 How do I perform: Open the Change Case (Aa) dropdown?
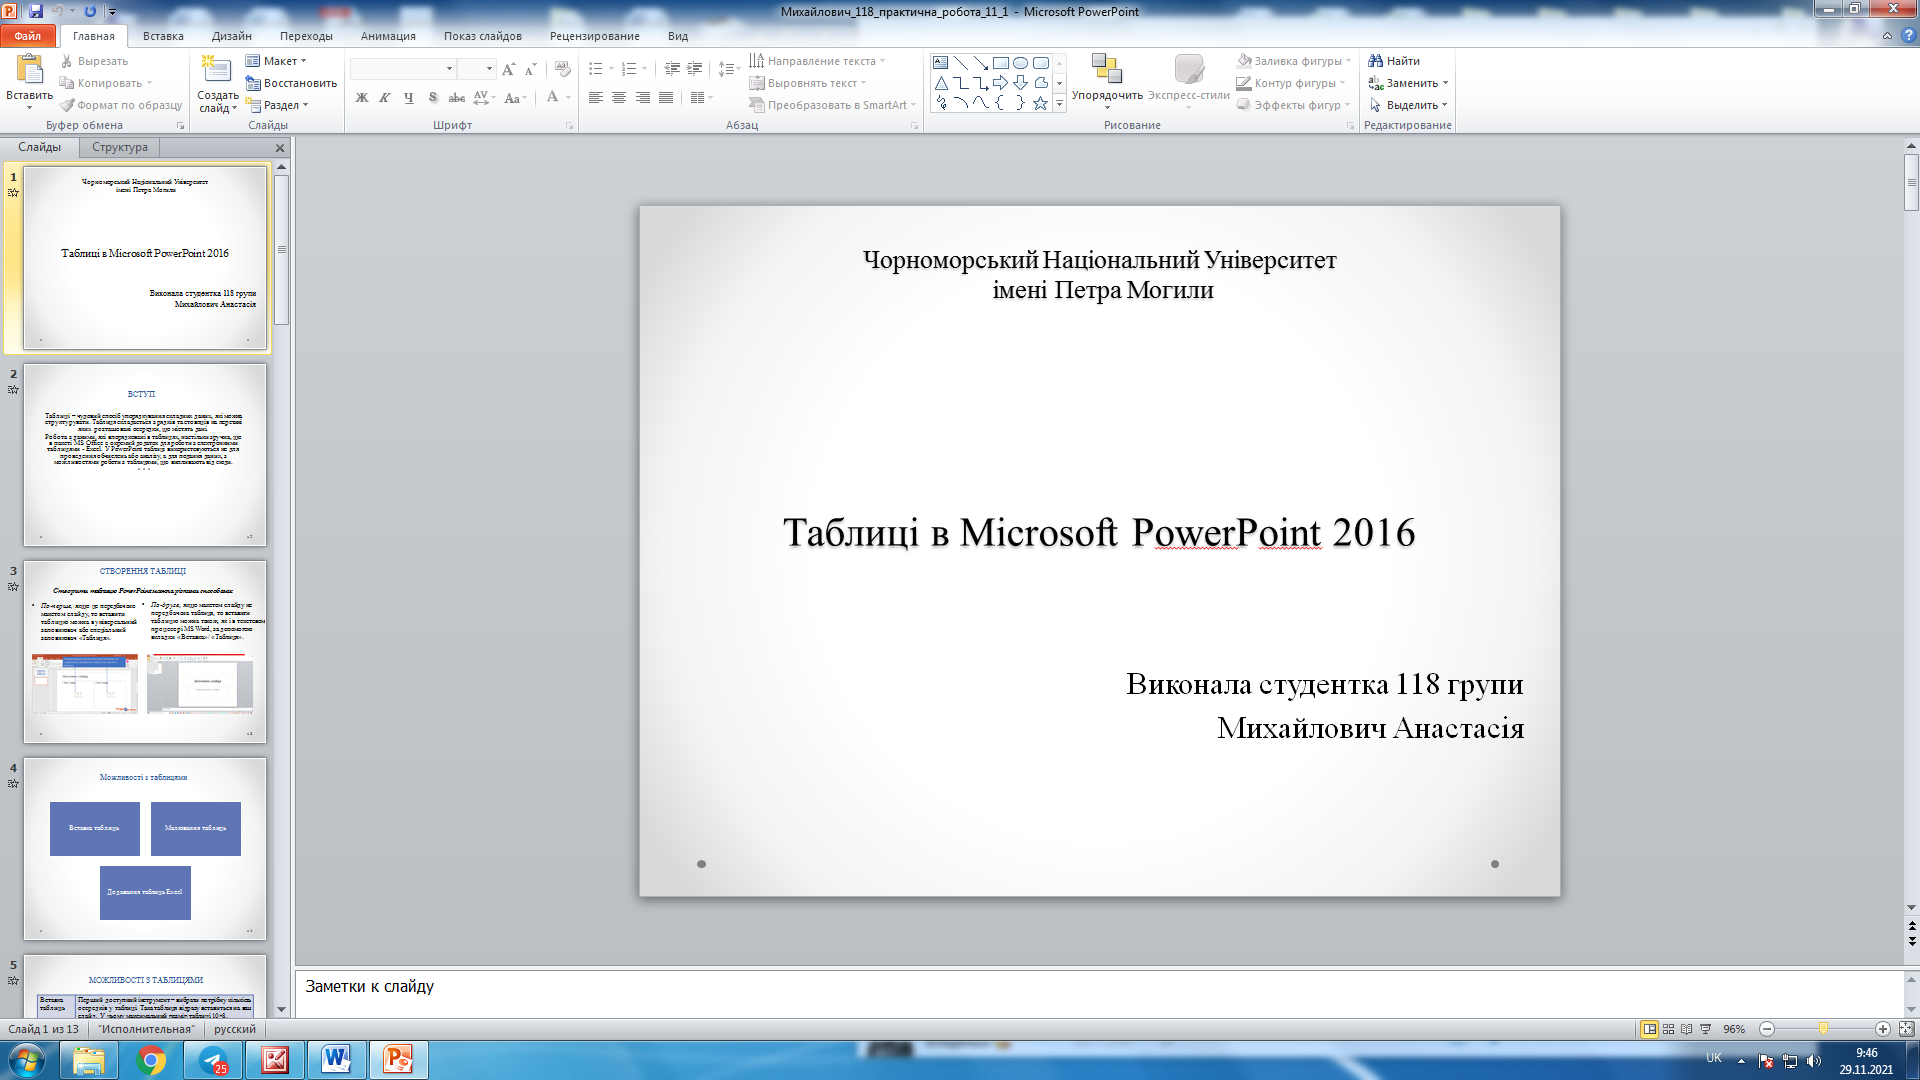(515, 97)
